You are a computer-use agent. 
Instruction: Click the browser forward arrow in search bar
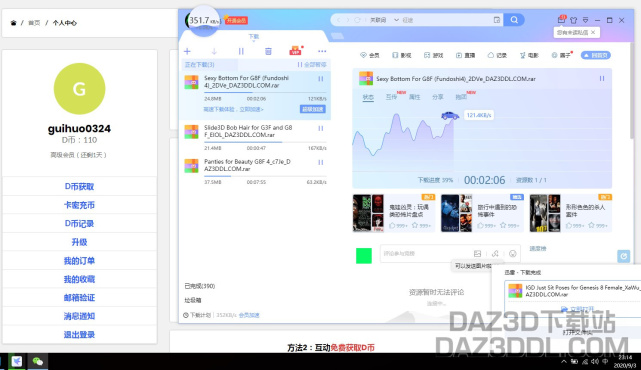point(347,20)
